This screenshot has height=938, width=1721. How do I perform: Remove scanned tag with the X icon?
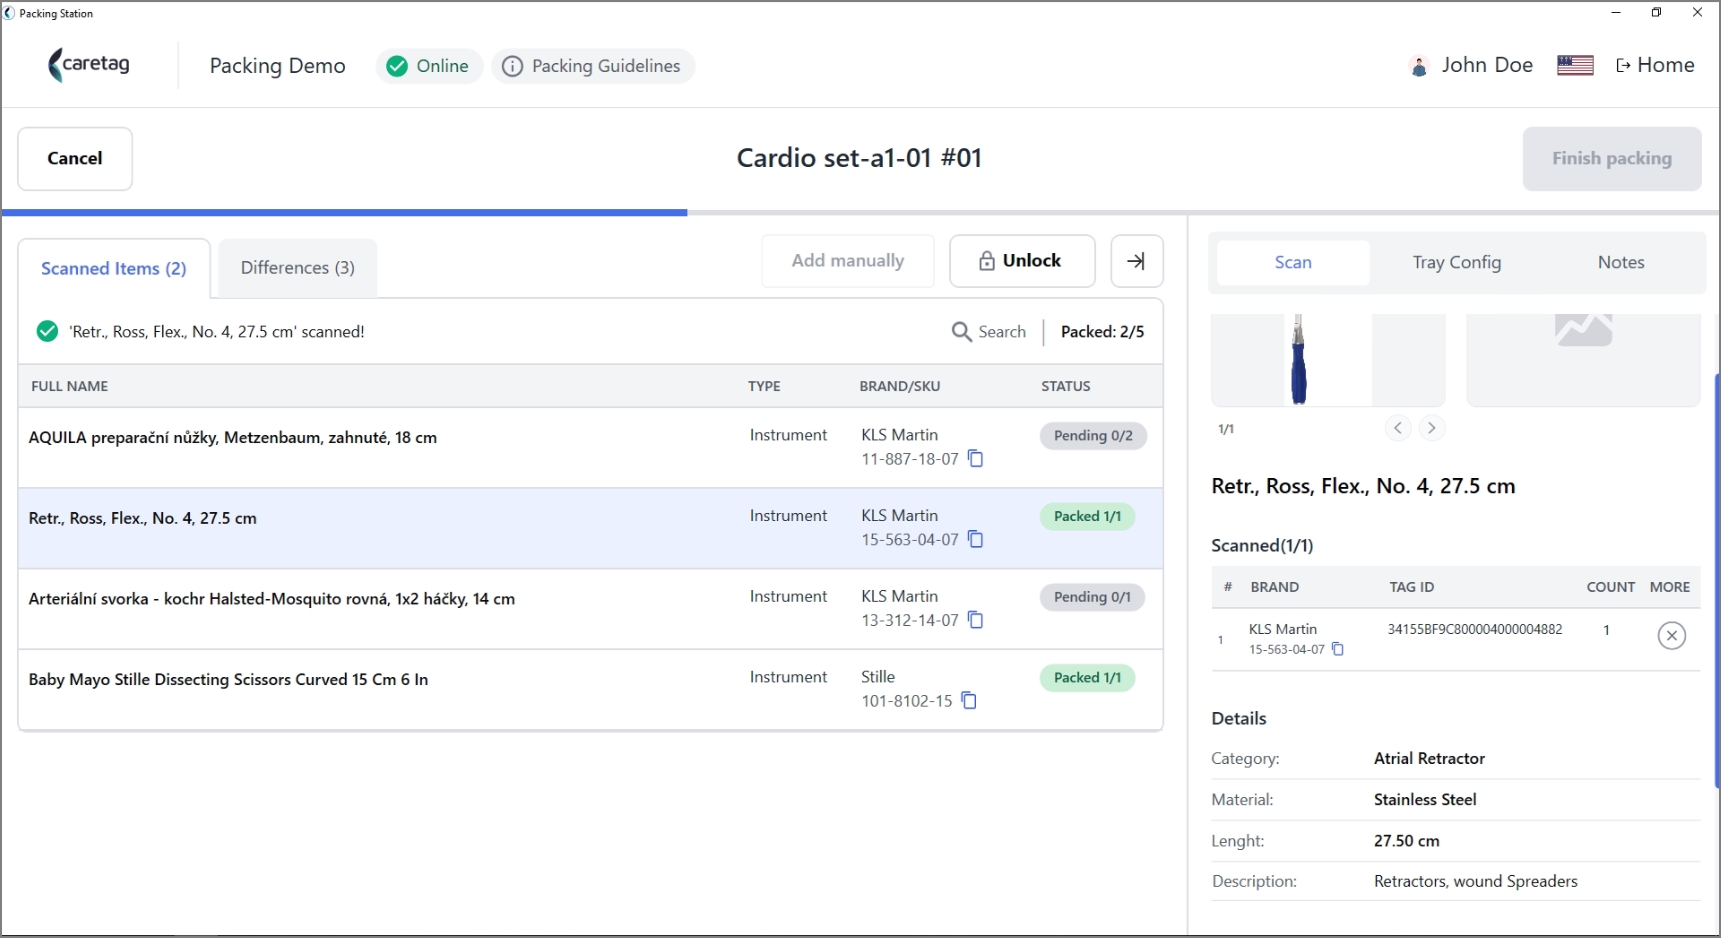tap(1671, 636)
